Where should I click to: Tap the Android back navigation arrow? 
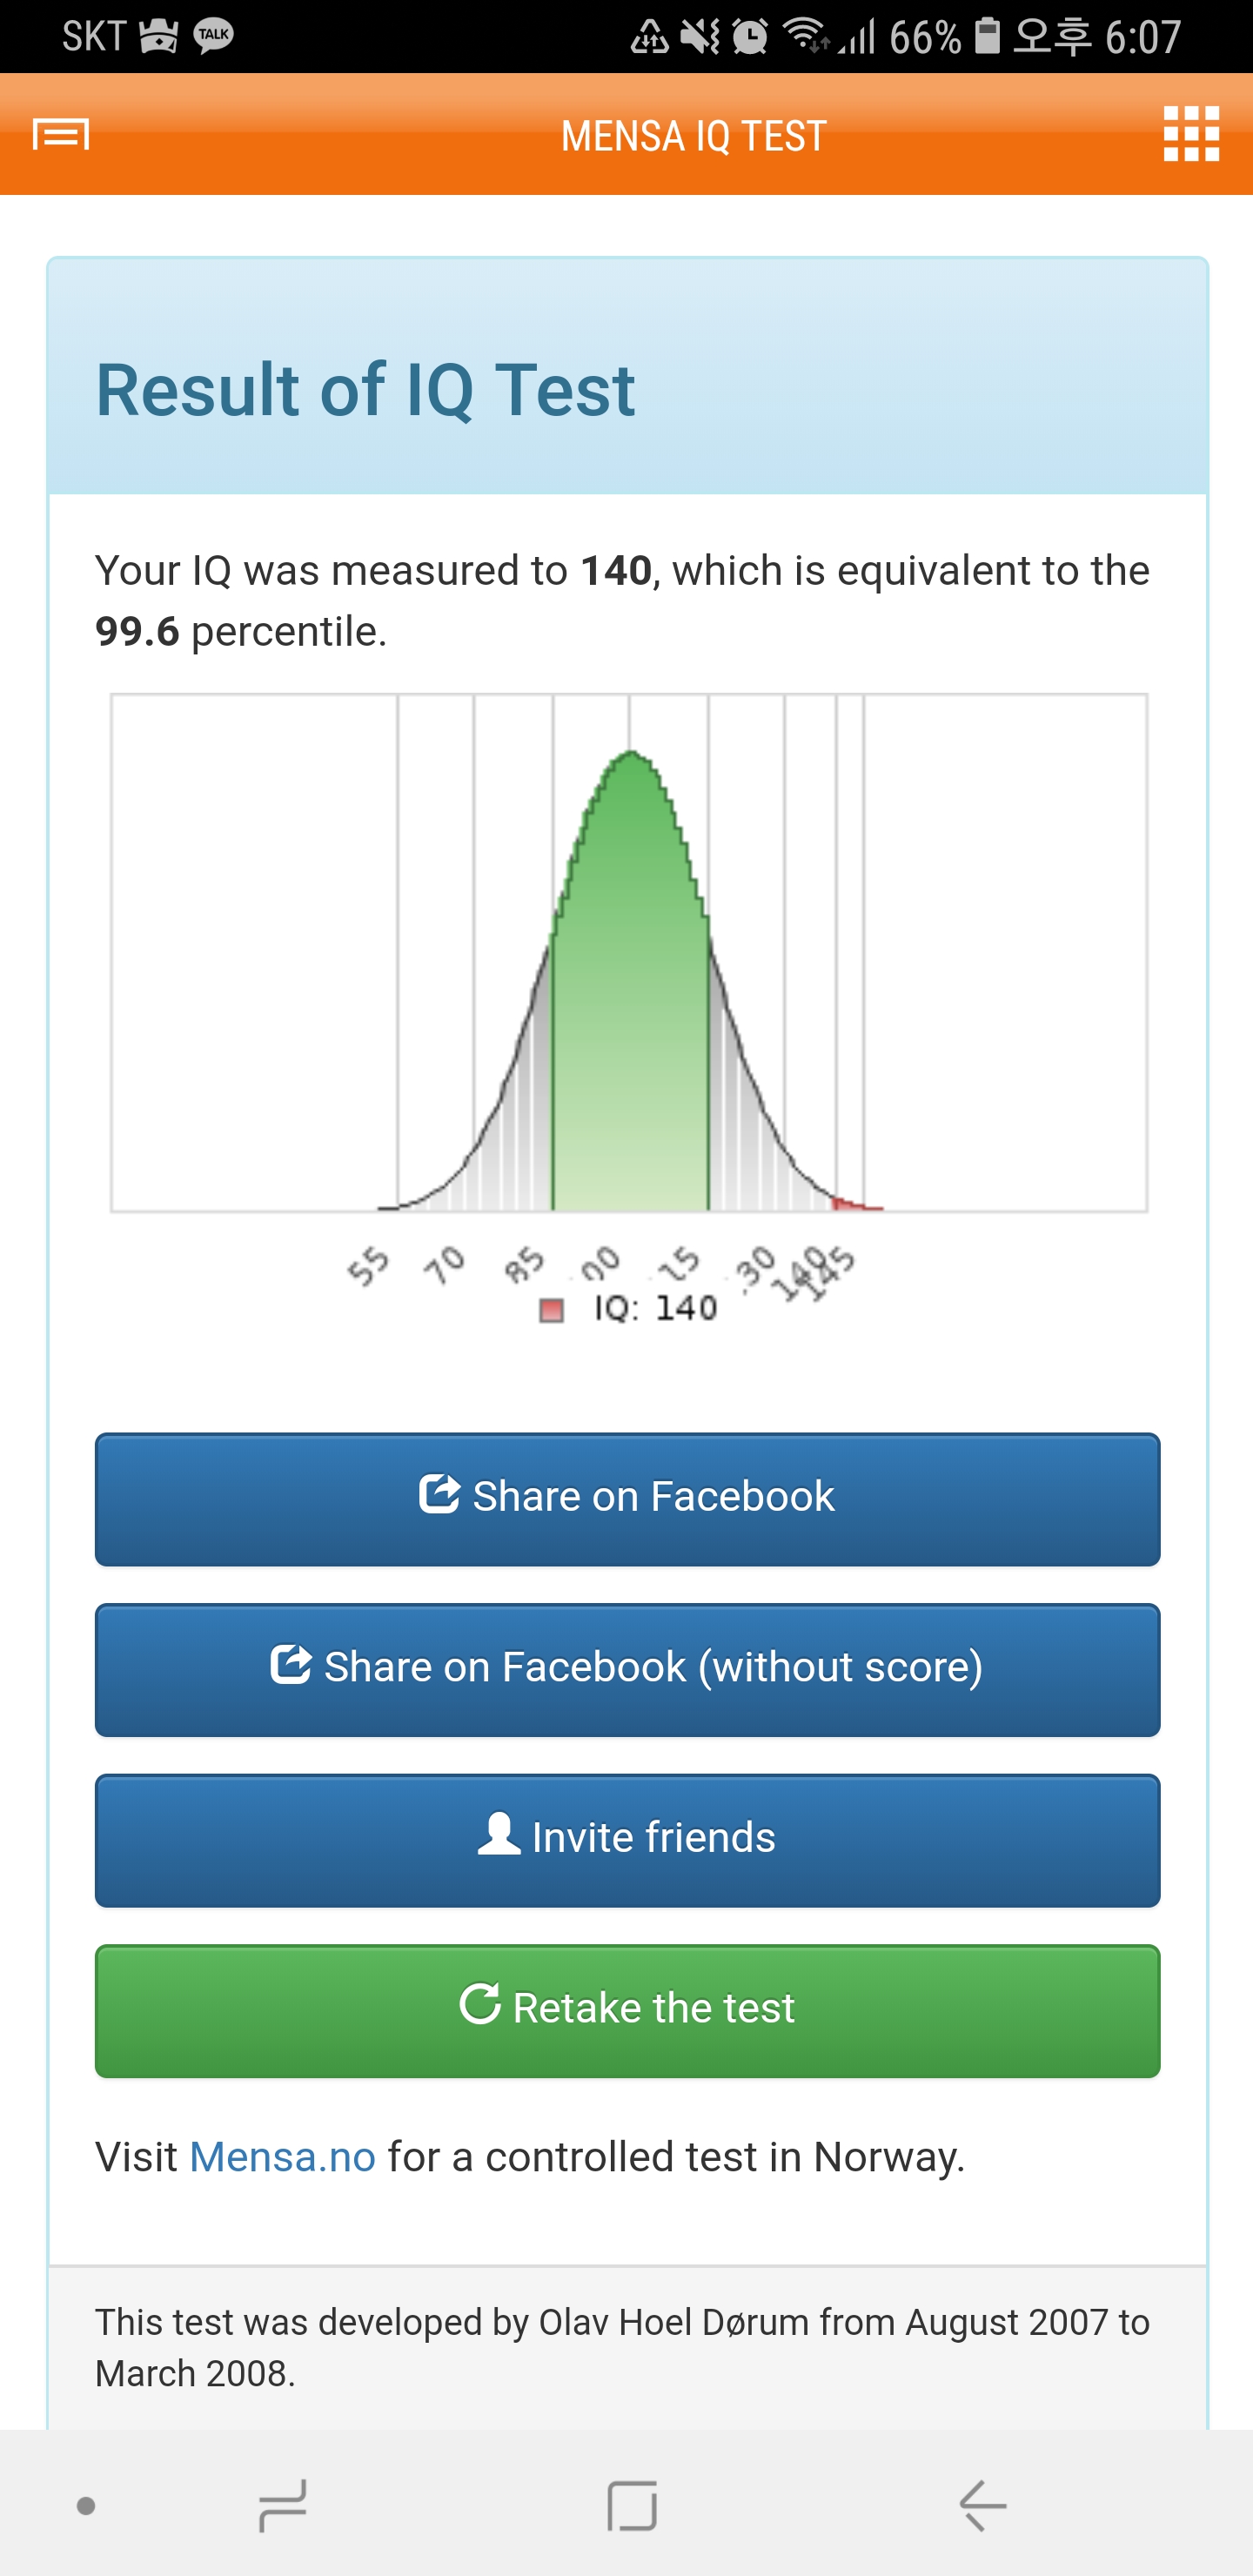[982, 2505]
